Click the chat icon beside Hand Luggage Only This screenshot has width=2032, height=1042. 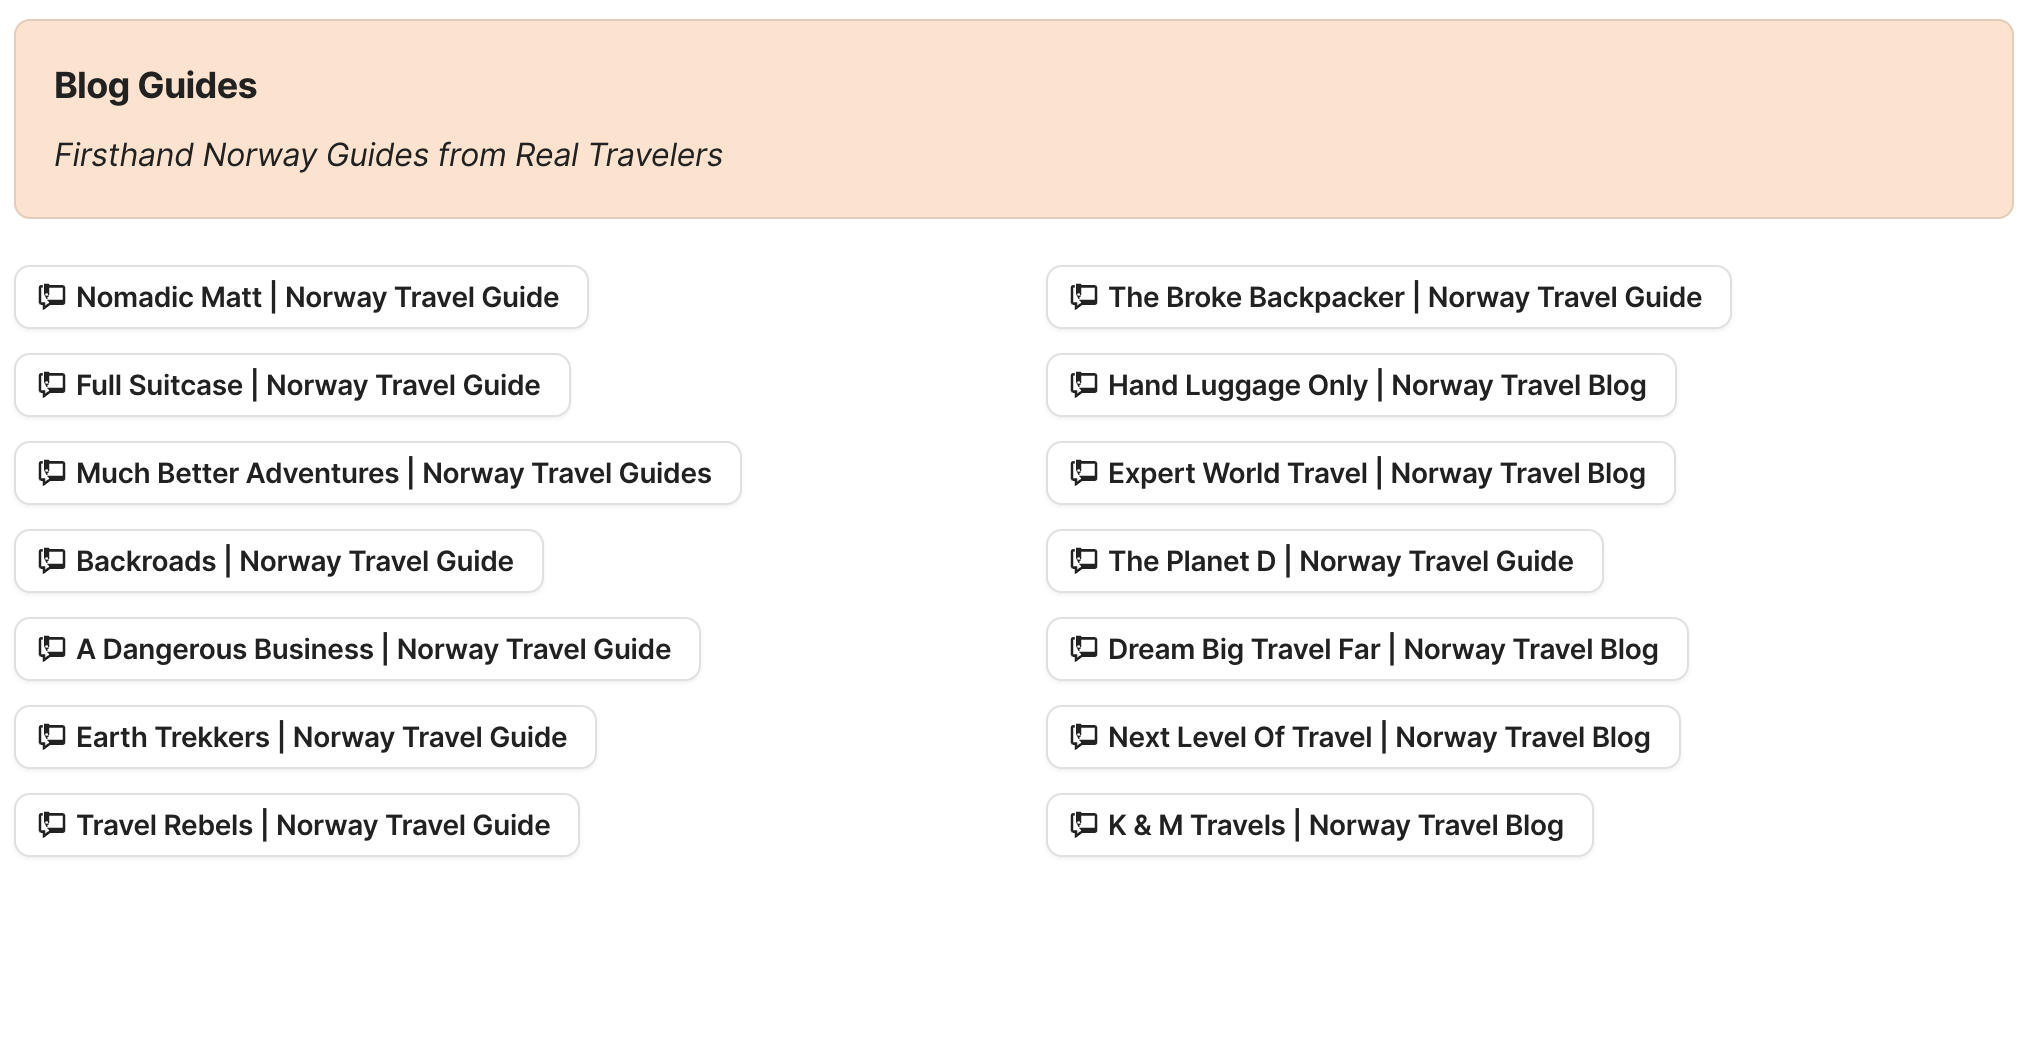click(1083, 384)
